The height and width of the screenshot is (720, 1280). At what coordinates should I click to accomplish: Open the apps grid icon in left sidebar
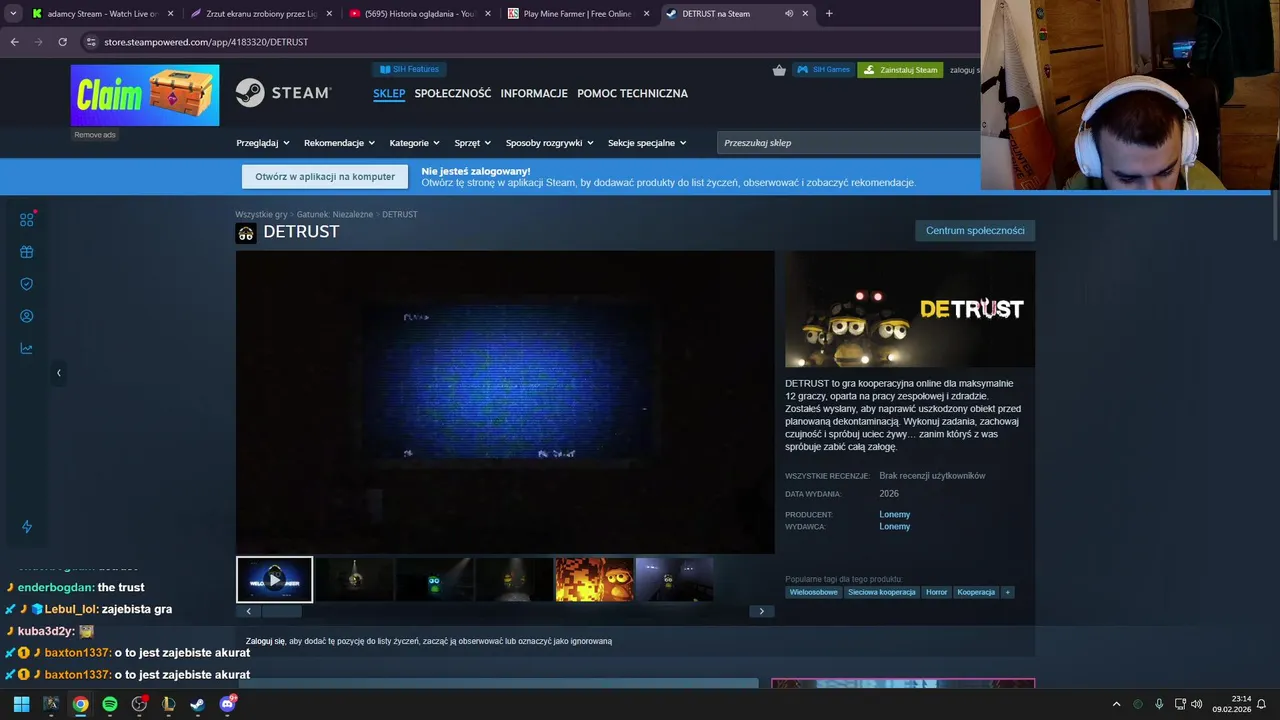[27, 219]
